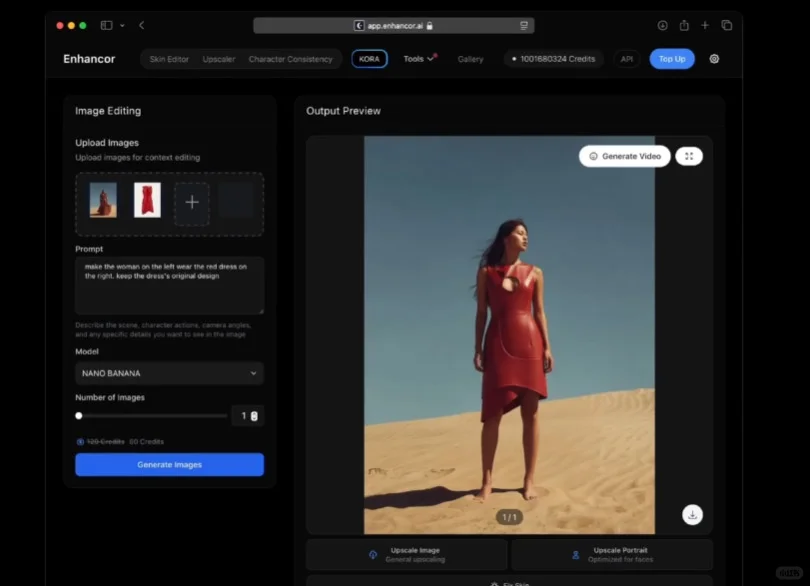Screen dimensions: 810x586
Task: Click the number of images stepper
Action: pyautogui.click(x=254, y=416)
